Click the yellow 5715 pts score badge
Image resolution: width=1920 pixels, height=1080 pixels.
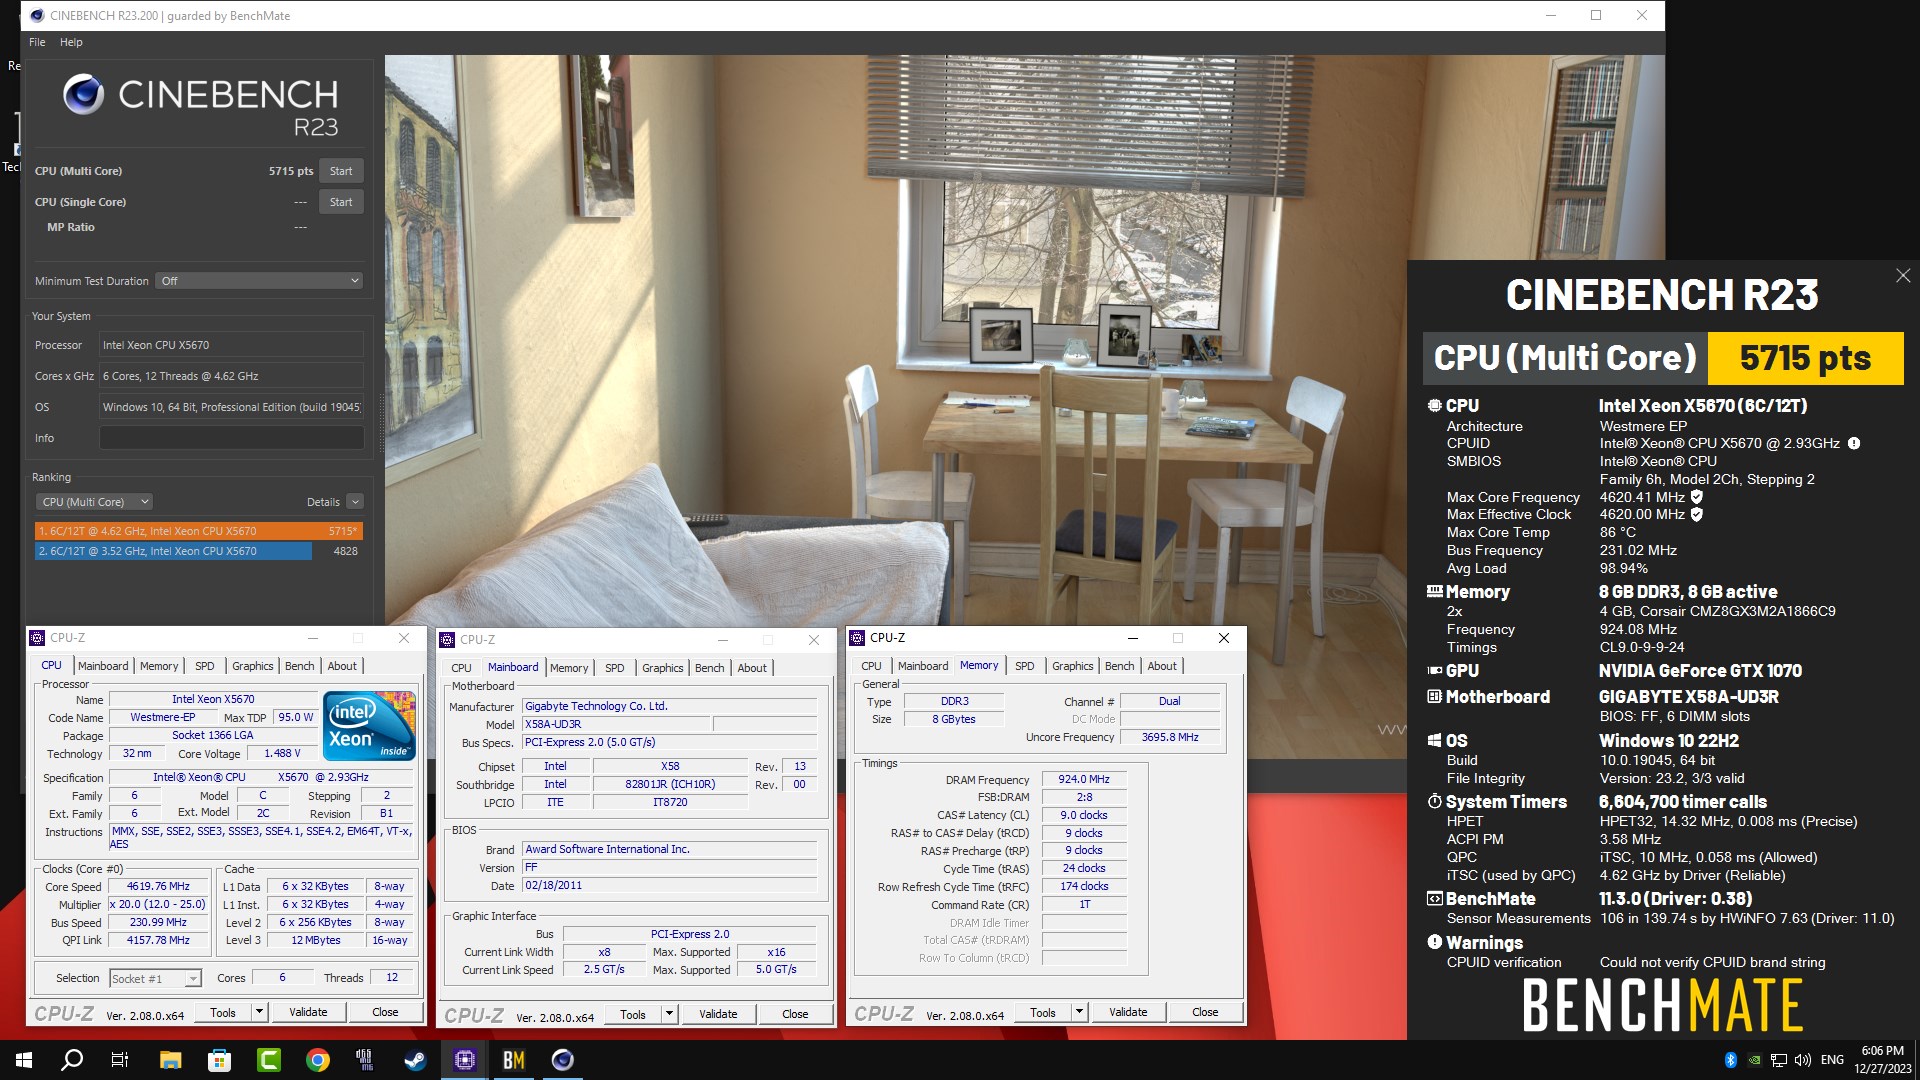pyautogui.click(x=1805, y=358)
